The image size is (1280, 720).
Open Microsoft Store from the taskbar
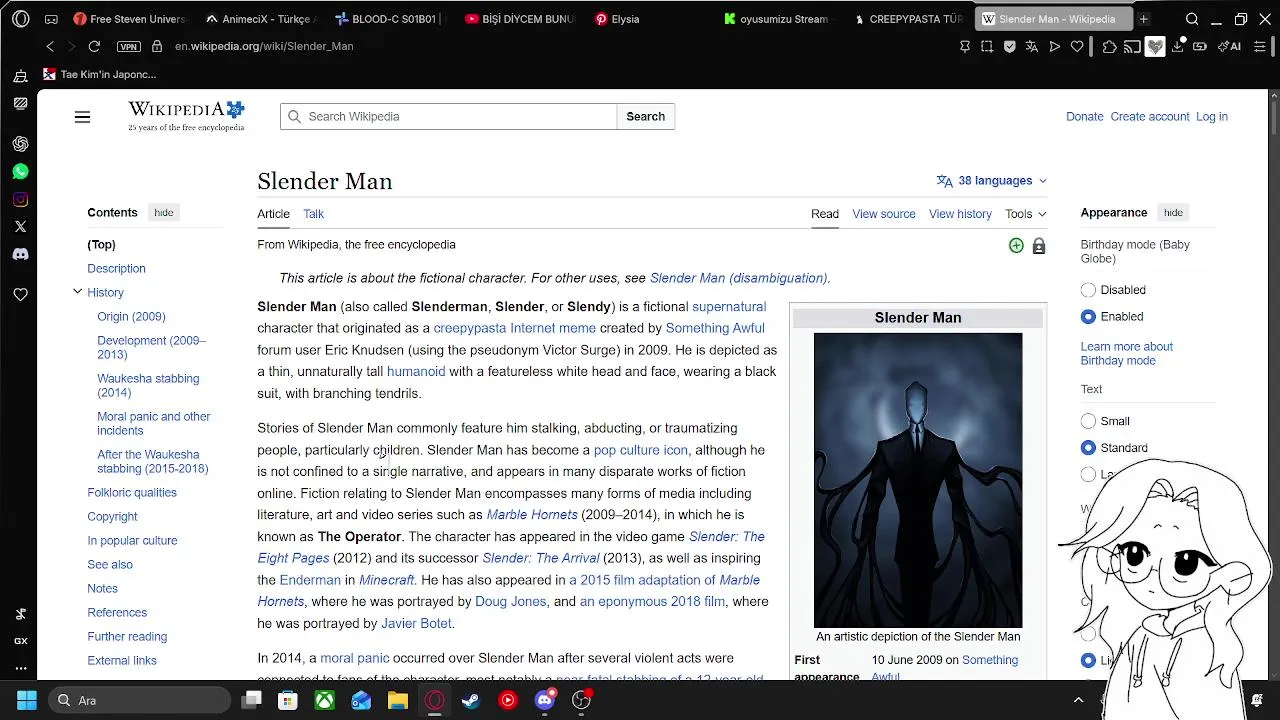(288, 700)
